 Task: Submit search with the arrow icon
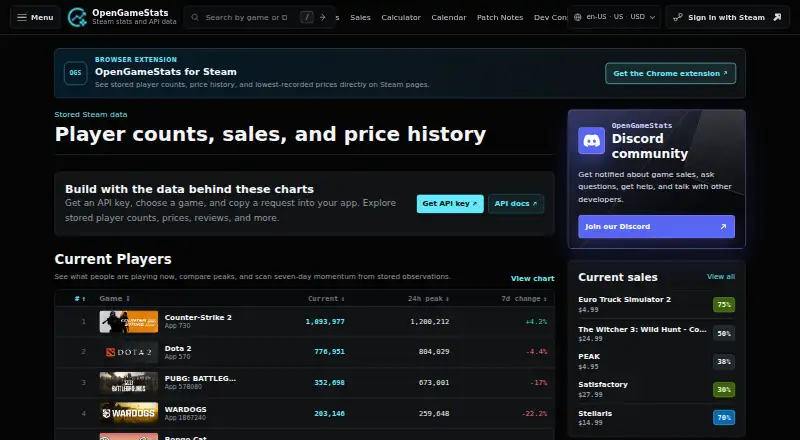[x=322, y=17]
